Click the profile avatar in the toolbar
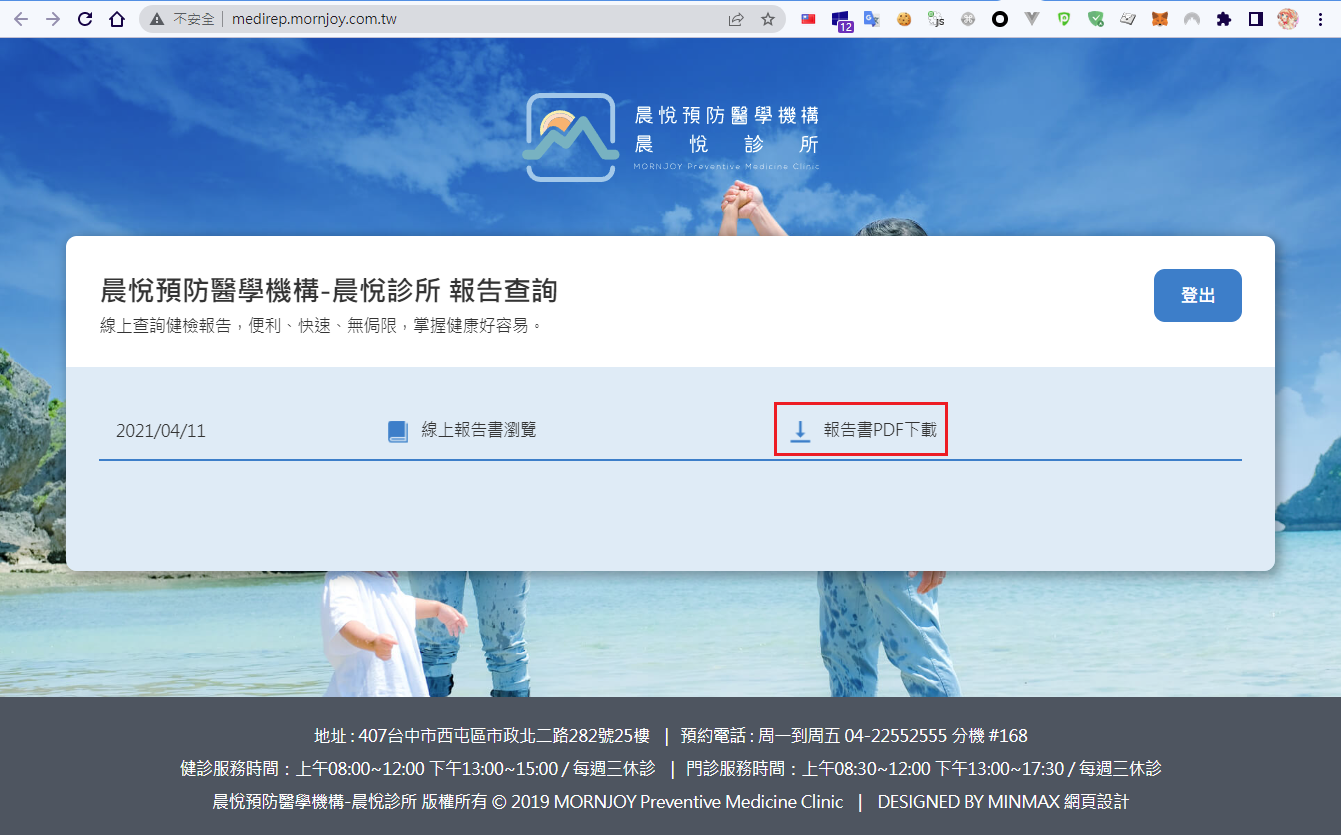 [x=1288, y=19]
